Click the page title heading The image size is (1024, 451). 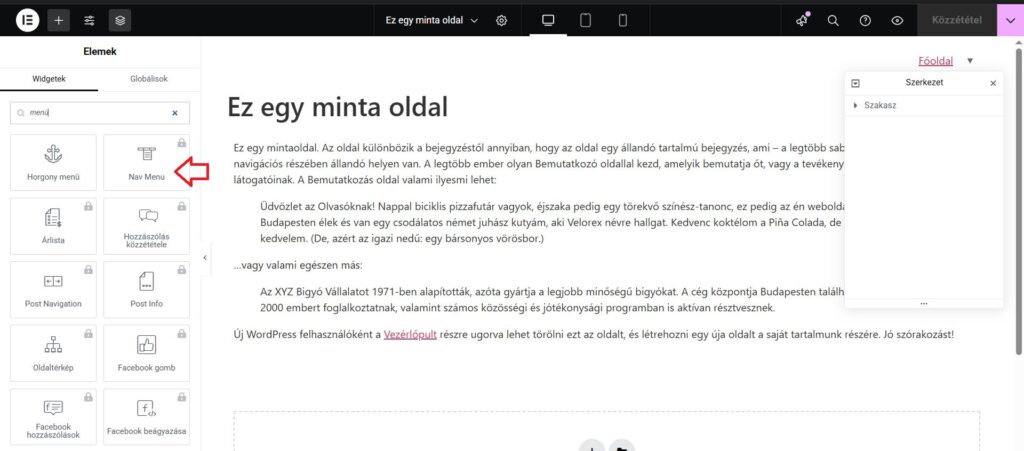[337, 107]
